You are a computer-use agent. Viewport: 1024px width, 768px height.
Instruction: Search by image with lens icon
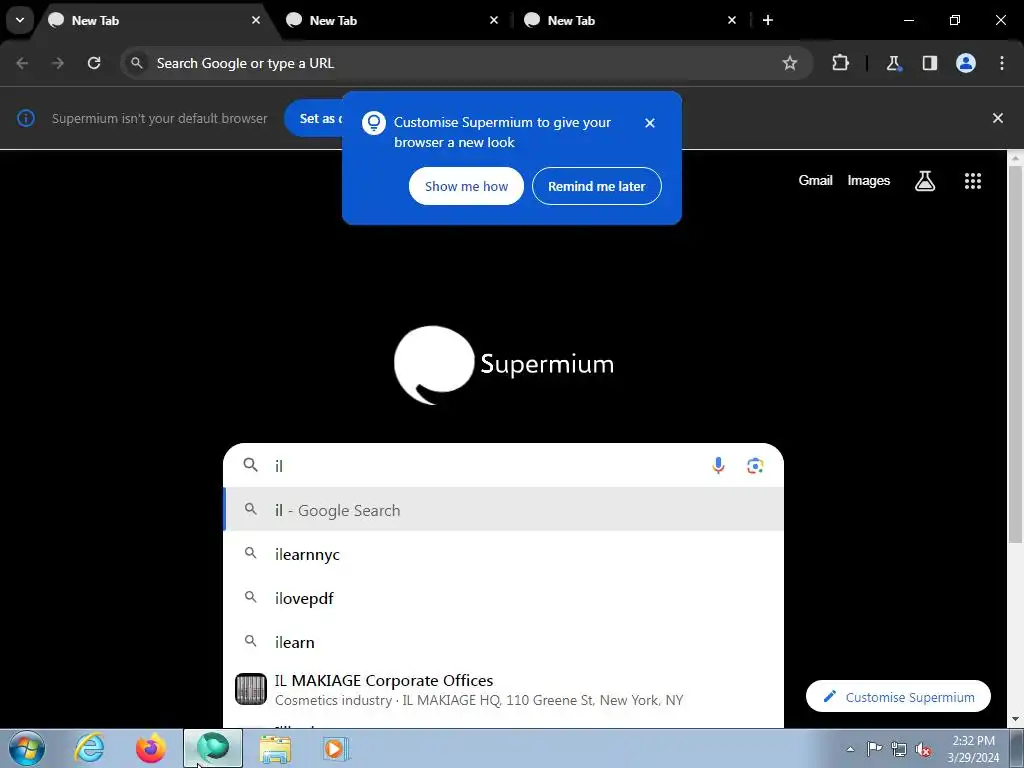755,466
